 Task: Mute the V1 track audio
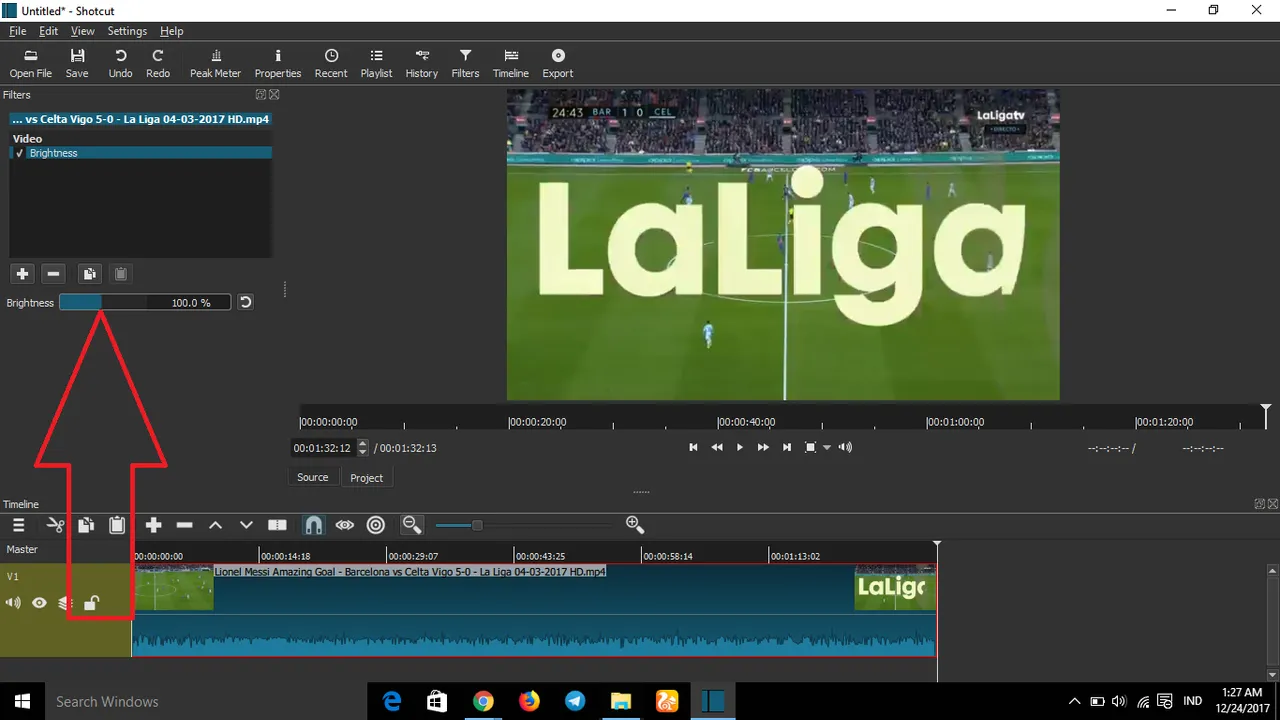(x=14, y=603)
